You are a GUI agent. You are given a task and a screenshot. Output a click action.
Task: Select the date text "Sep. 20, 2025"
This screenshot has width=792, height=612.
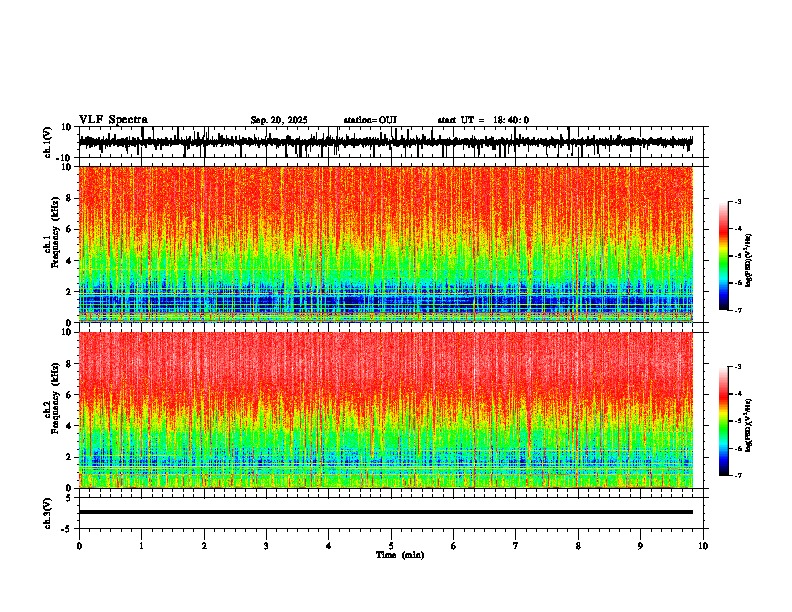(279, 120)
